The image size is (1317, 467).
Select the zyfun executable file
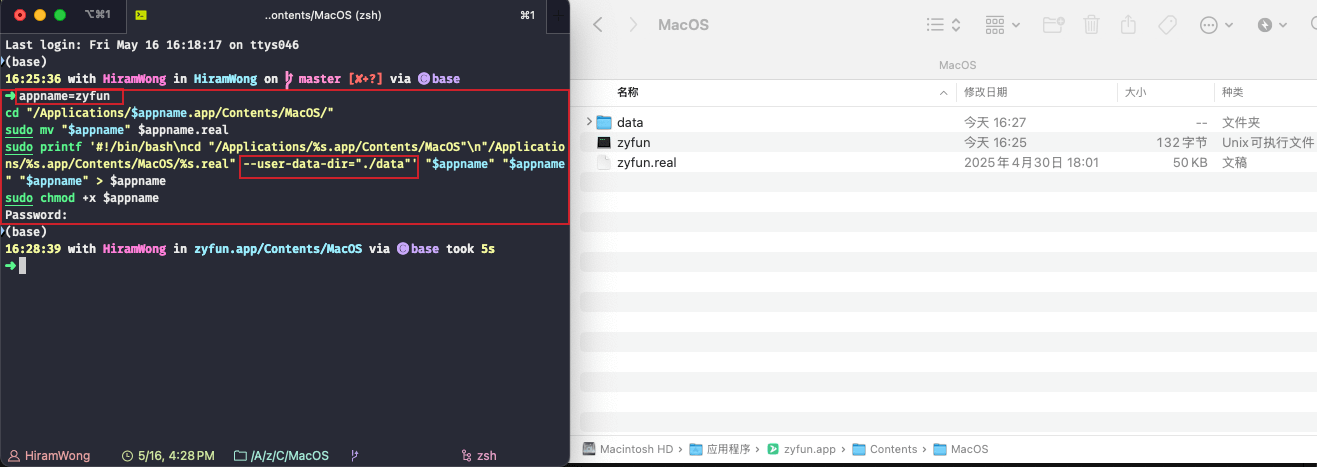[948, 142]
